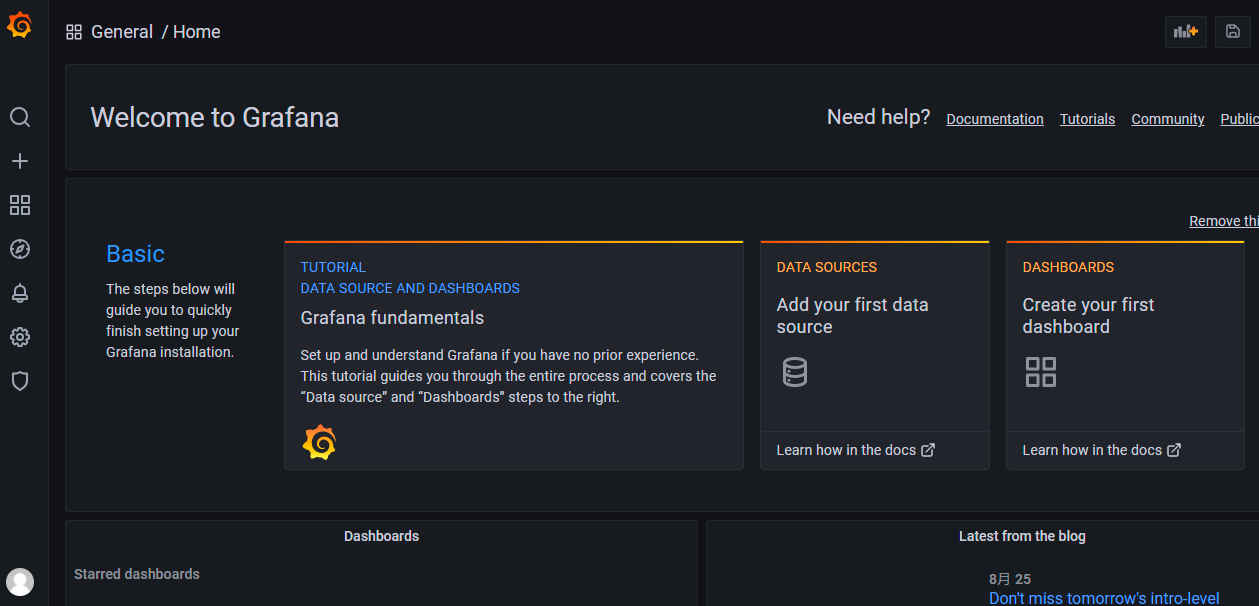
Task: Open the Tutorials link
Action: pyautogui.click(x=1087, y=119)
